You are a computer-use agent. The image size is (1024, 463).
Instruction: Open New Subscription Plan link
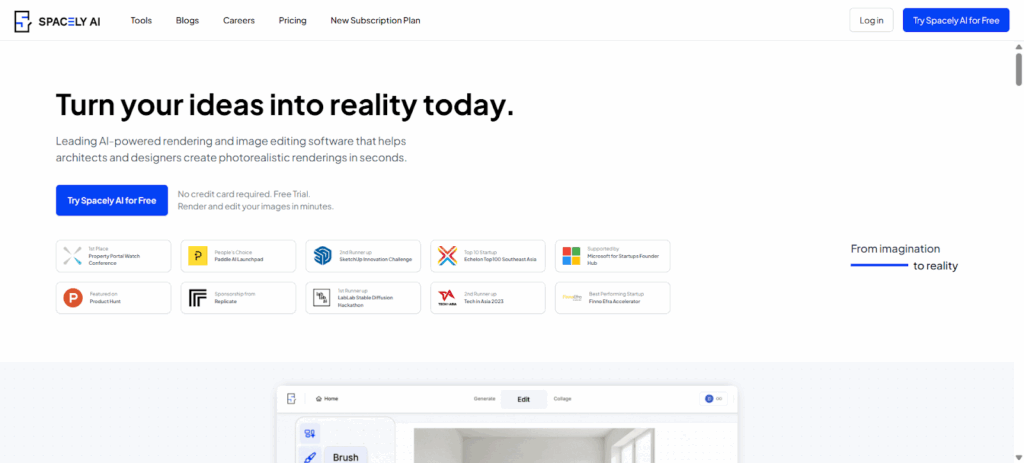(x=375, y=20)
